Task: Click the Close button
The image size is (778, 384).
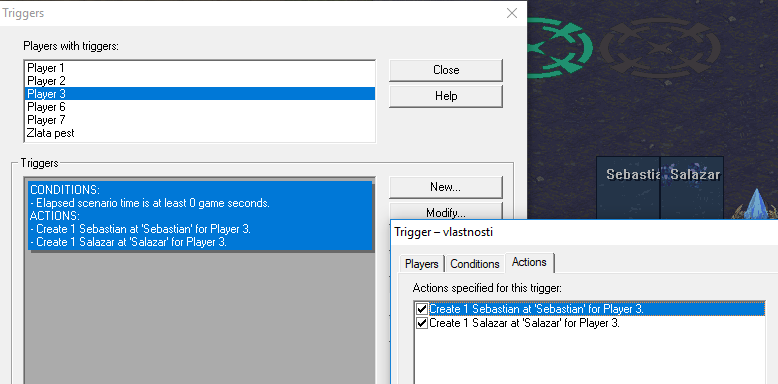Action: [x=446, y=70]
